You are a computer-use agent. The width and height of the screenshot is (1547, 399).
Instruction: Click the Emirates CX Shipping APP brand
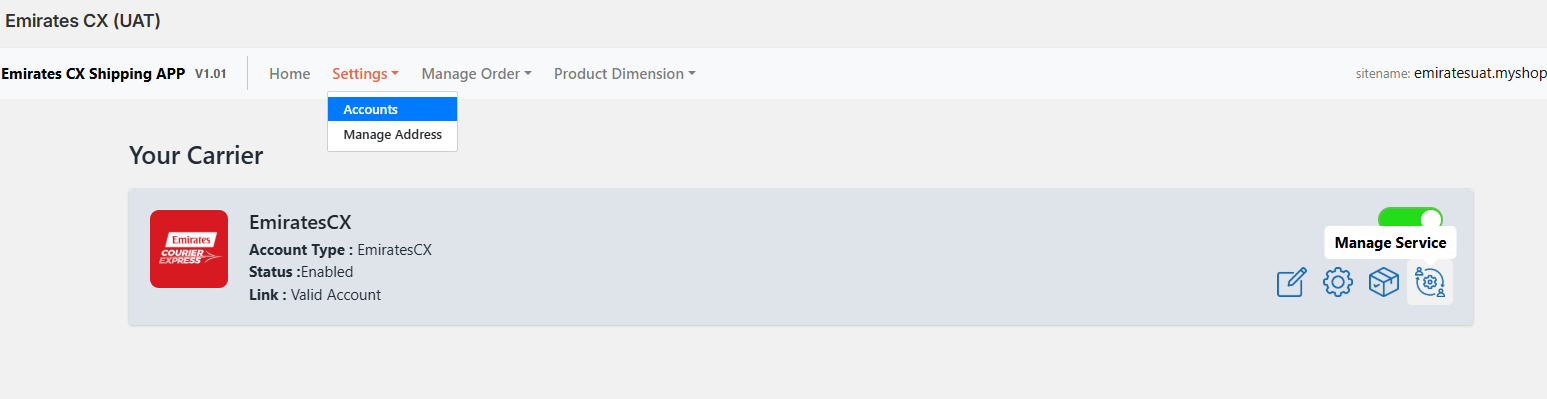tap(93, 74)
